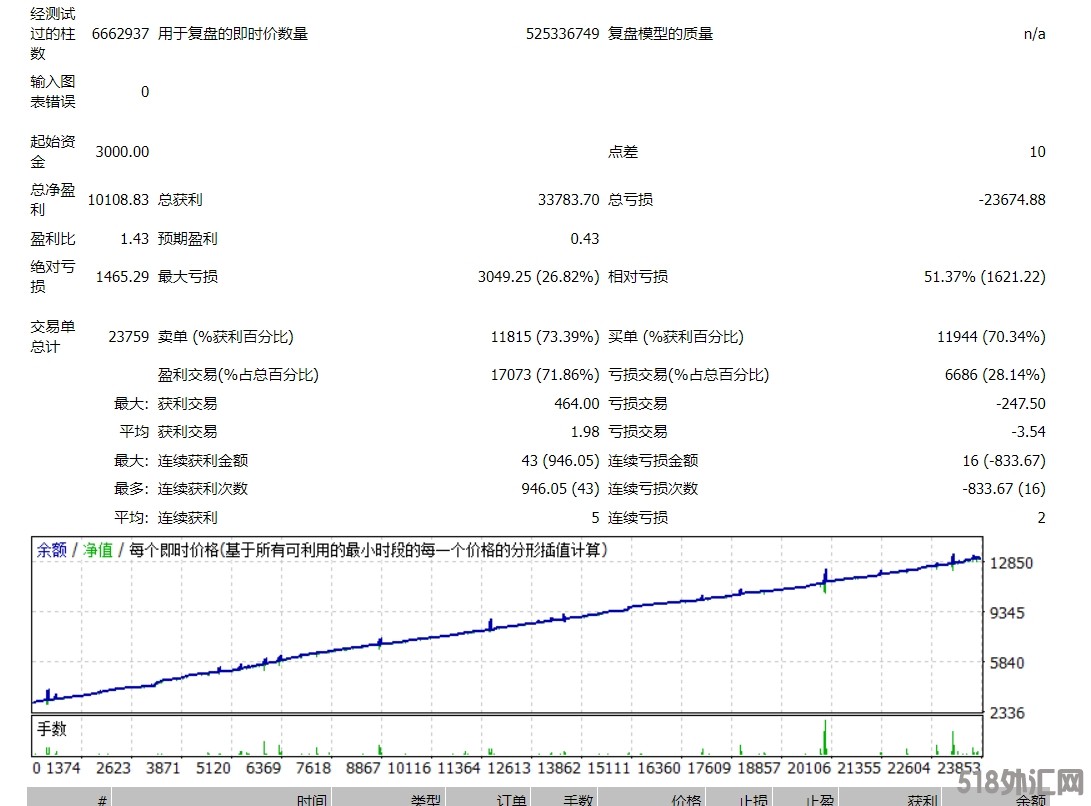The image size is (1091, 806).
Task: Select the 复盘模型的质量 value n/a
Action: click(x=1034, y=33)
